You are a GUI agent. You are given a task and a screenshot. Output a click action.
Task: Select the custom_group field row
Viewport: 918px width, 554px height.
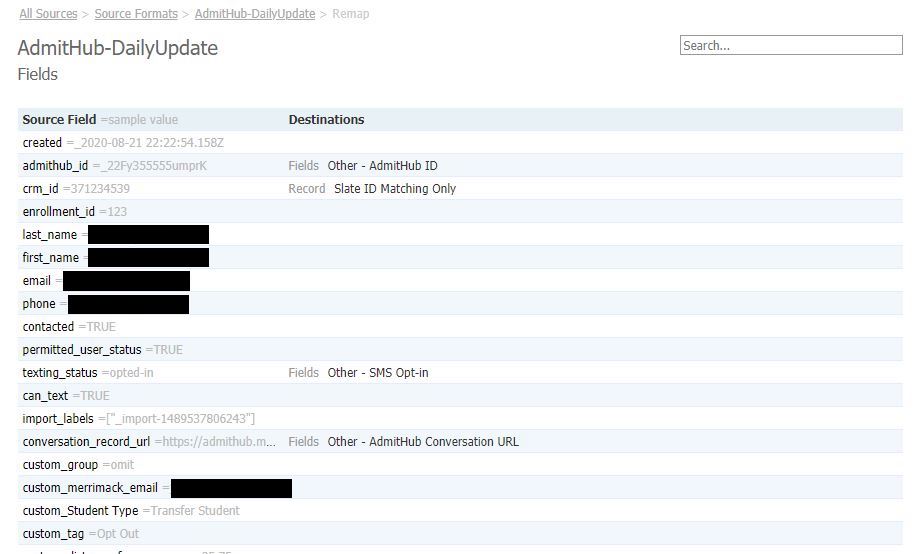coord(460,464)
